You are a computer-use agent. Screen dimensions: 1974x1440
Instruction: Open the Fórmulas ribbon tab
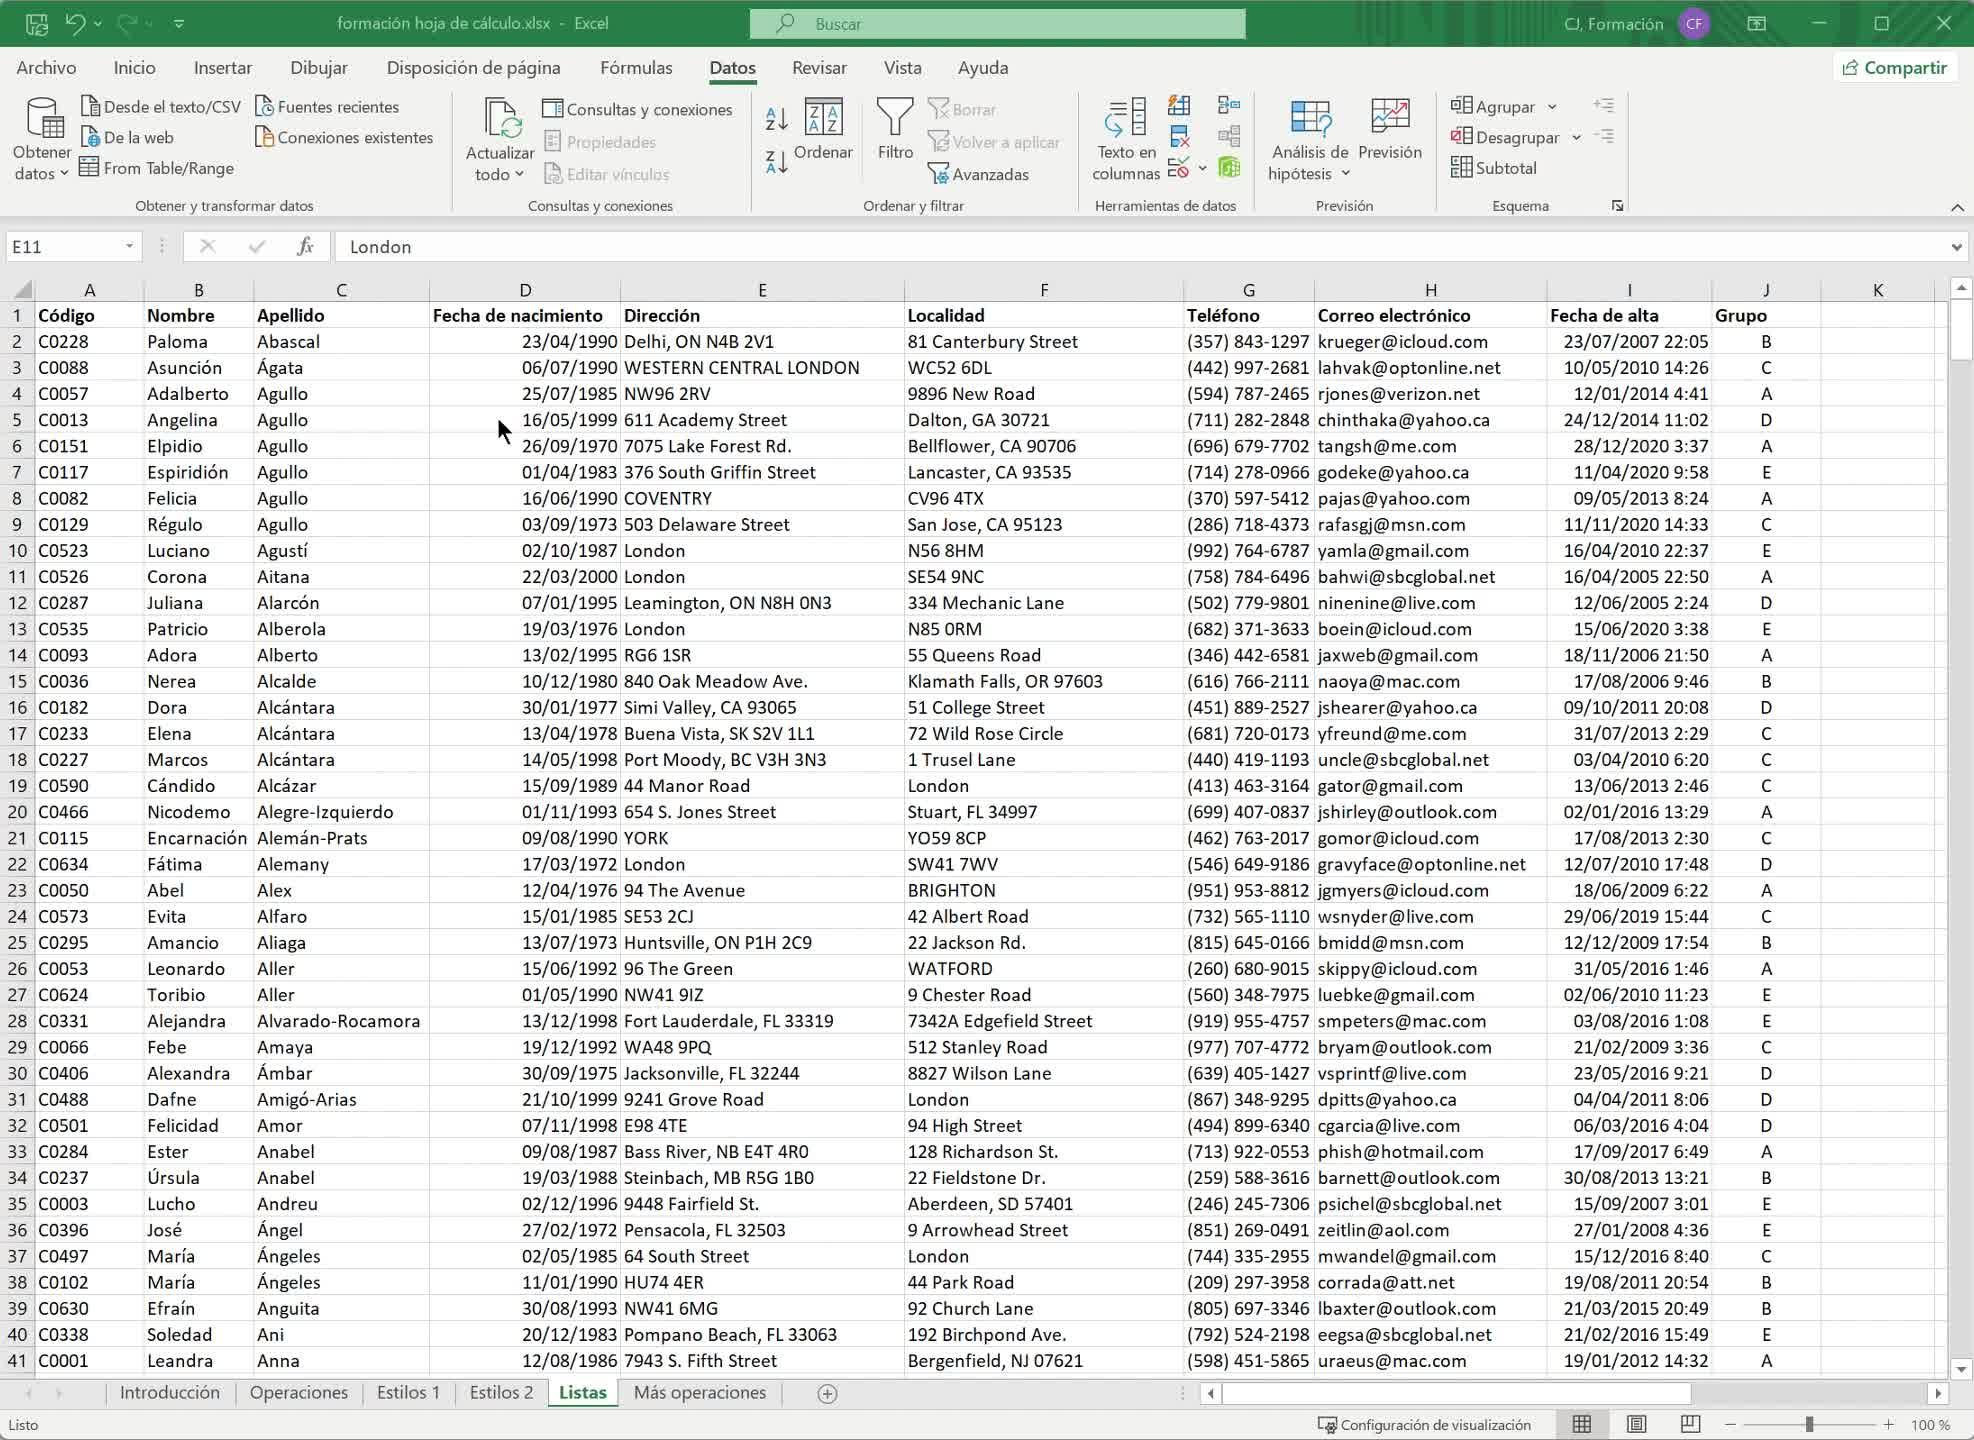pyautogui.click(x=636, y=68)
